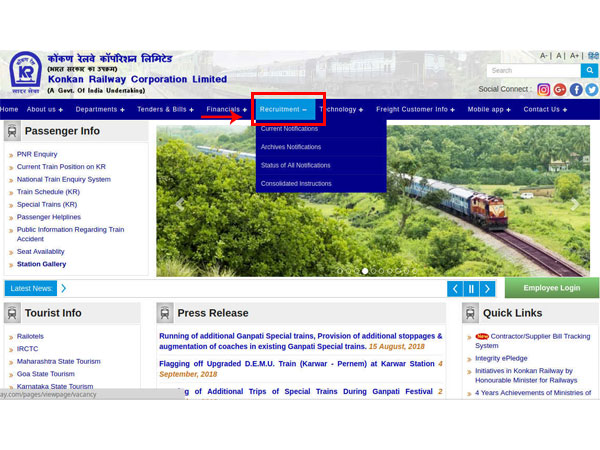
Task: Open Initiatives in Konkan Railway link
Action: (x=526, y=376)
